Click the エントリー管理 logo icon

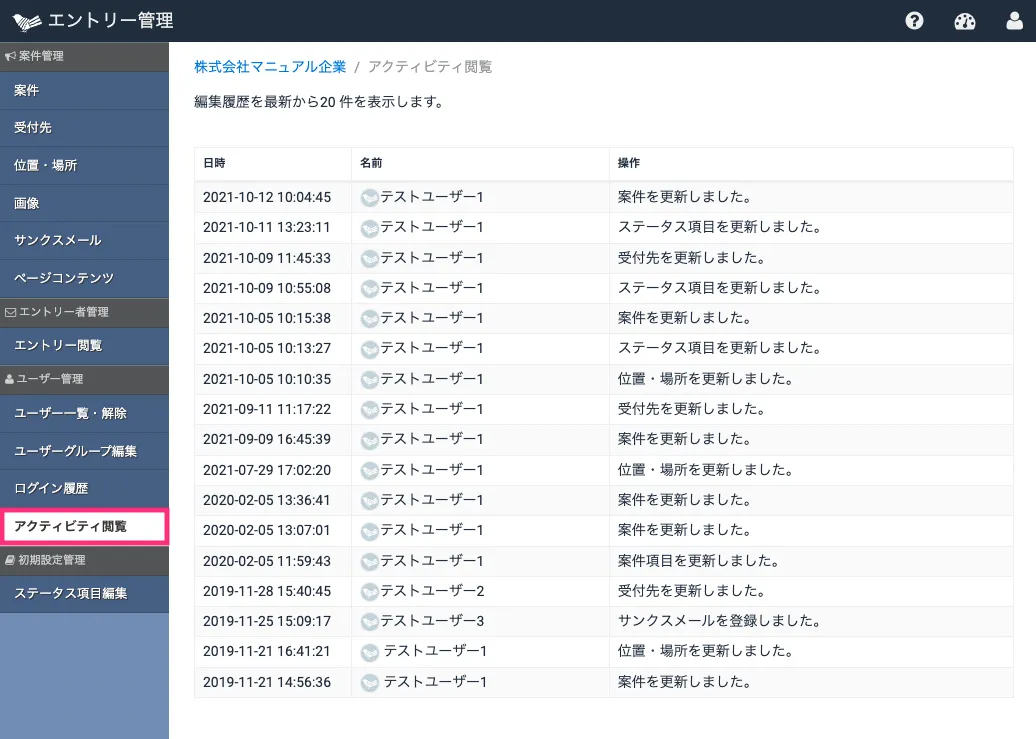[28, 21]
